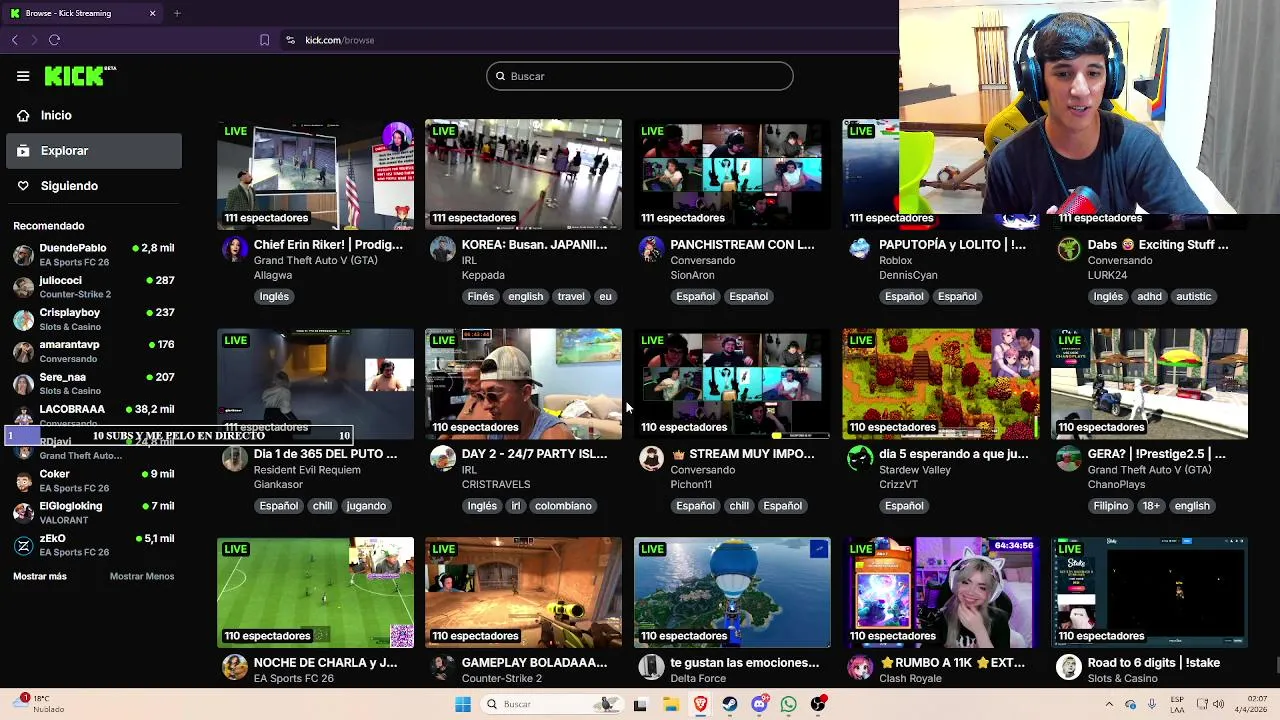Go back in the browser
1280x720 pixels.
pos(15,40)
